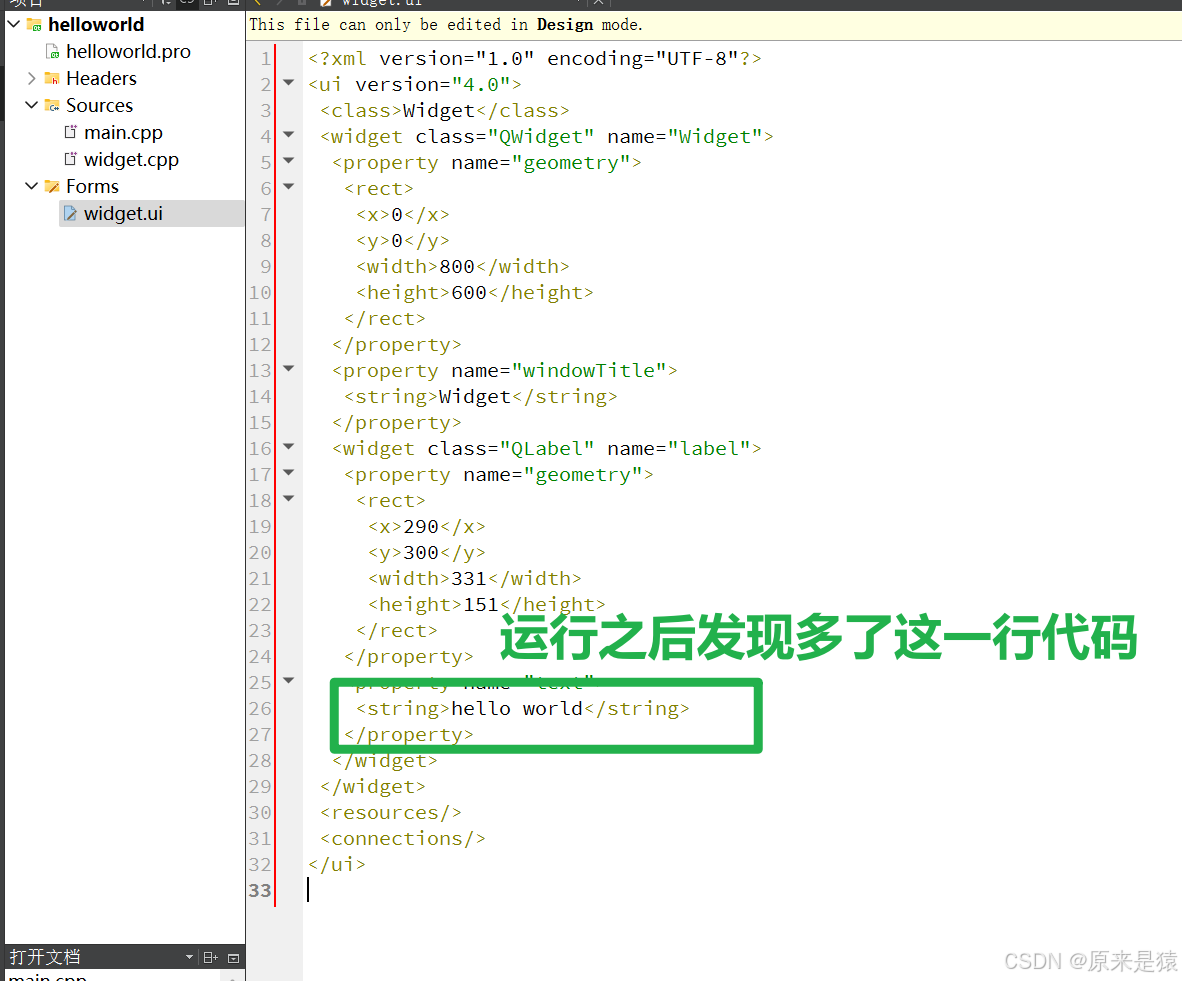This screenshot has width=1182, height=981.
Task: Open widget.ui form file
Action: [x=123, y=213]
